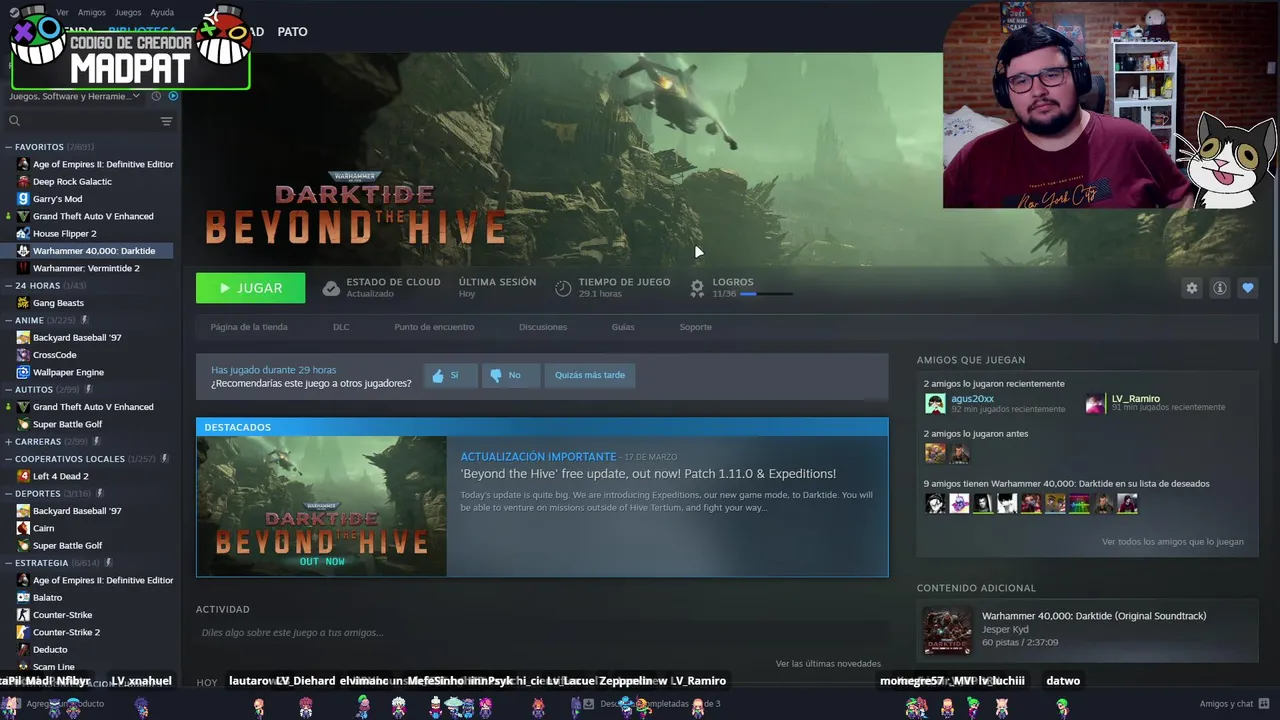Select Warhammer: Vermintide 2 icon

[x=23, y=268]
